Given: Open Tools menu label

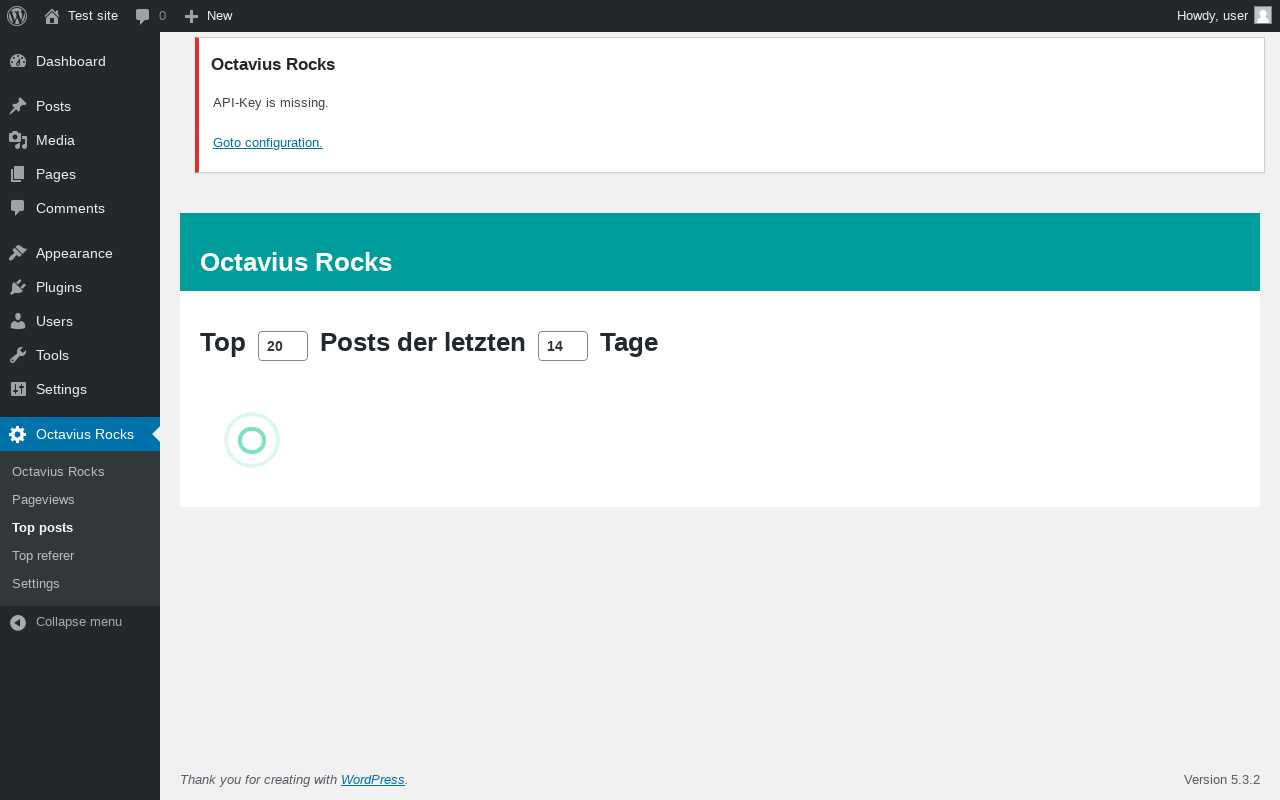Looking at the screenshot, I should coord(52,355).
